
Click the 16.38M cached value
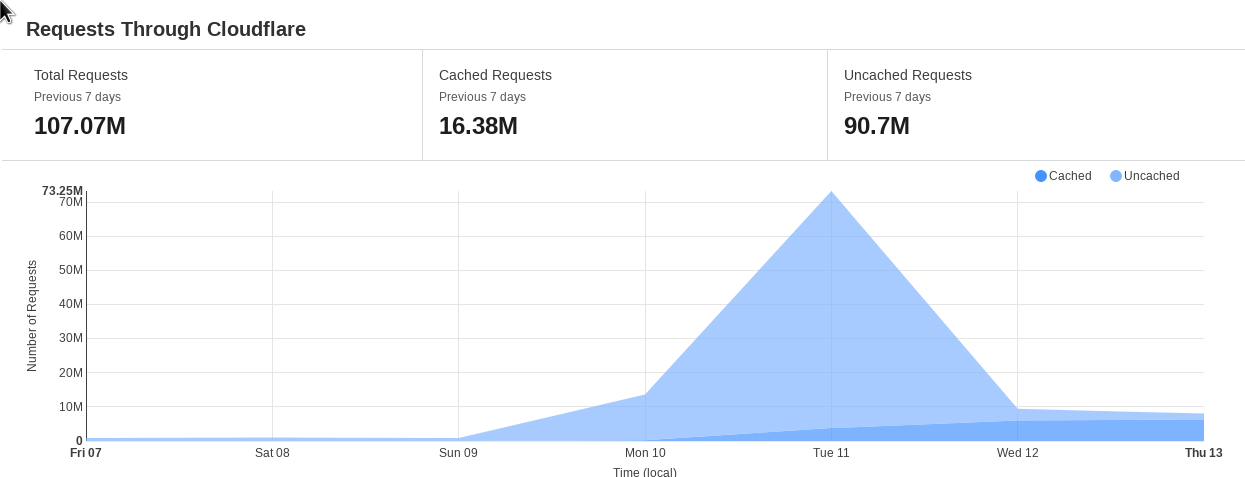478,126
